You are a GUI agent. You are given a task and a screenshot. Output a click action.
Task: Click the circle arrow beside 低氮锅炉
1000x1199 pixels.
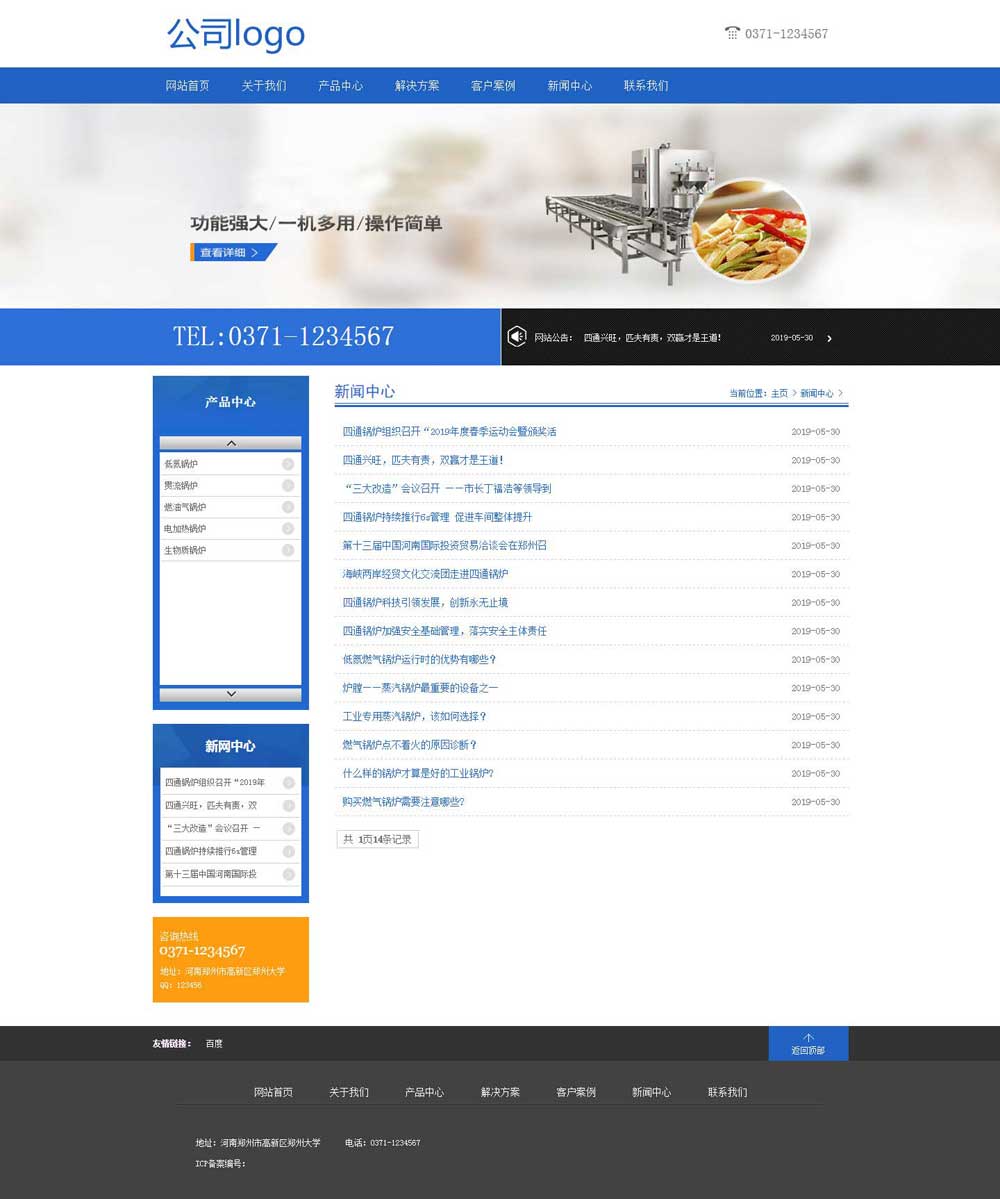click(x=288, y=464)
